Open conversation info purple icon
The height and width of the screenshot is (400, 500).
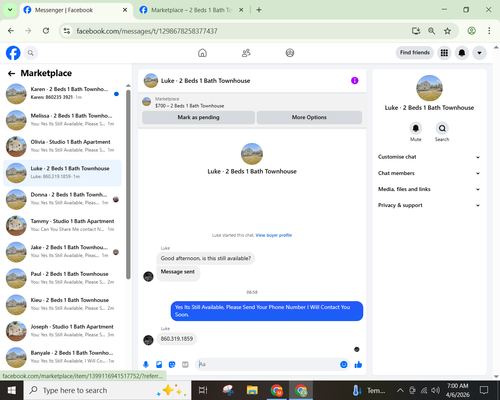(x=355, y=81)
